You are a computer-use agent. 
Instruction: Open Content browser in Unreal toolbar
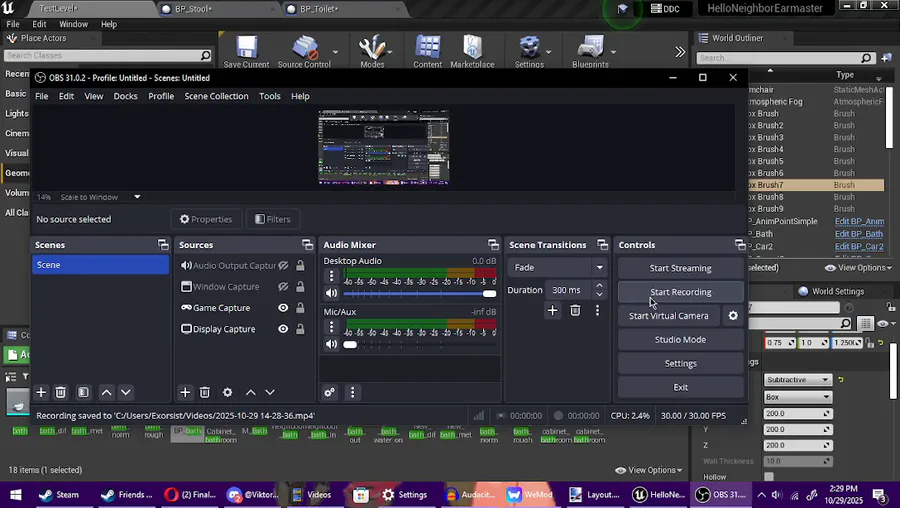[x=428, y=51]
